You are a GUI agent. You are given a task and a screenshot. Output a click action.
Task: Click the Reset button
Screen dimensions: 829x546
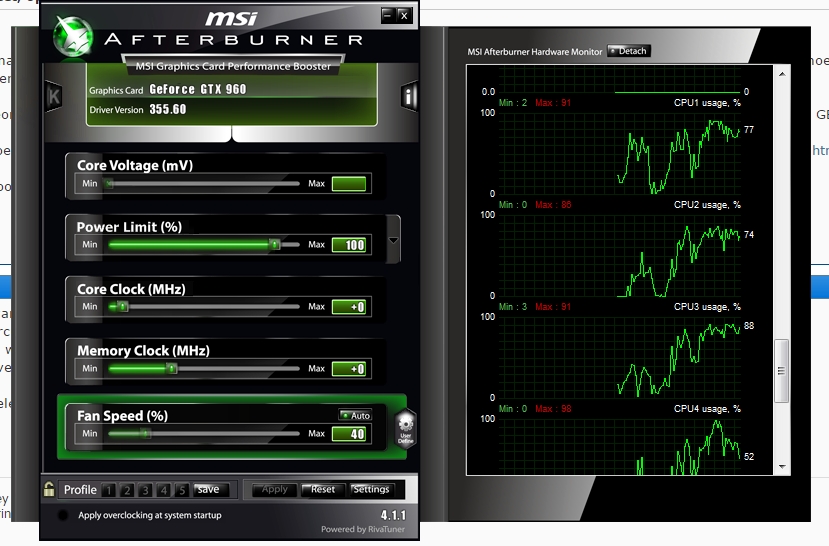(323, 489)
